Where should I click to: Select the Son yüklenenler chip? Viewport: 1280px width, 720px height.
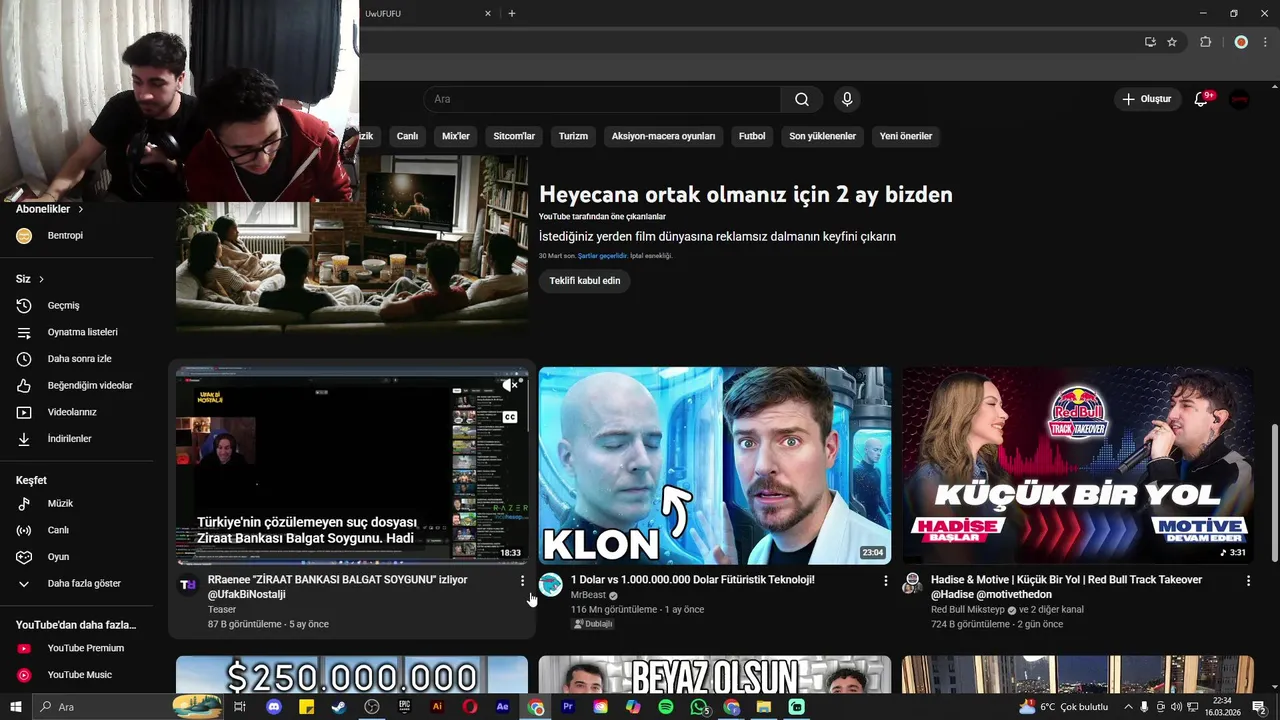coord(823,136)
